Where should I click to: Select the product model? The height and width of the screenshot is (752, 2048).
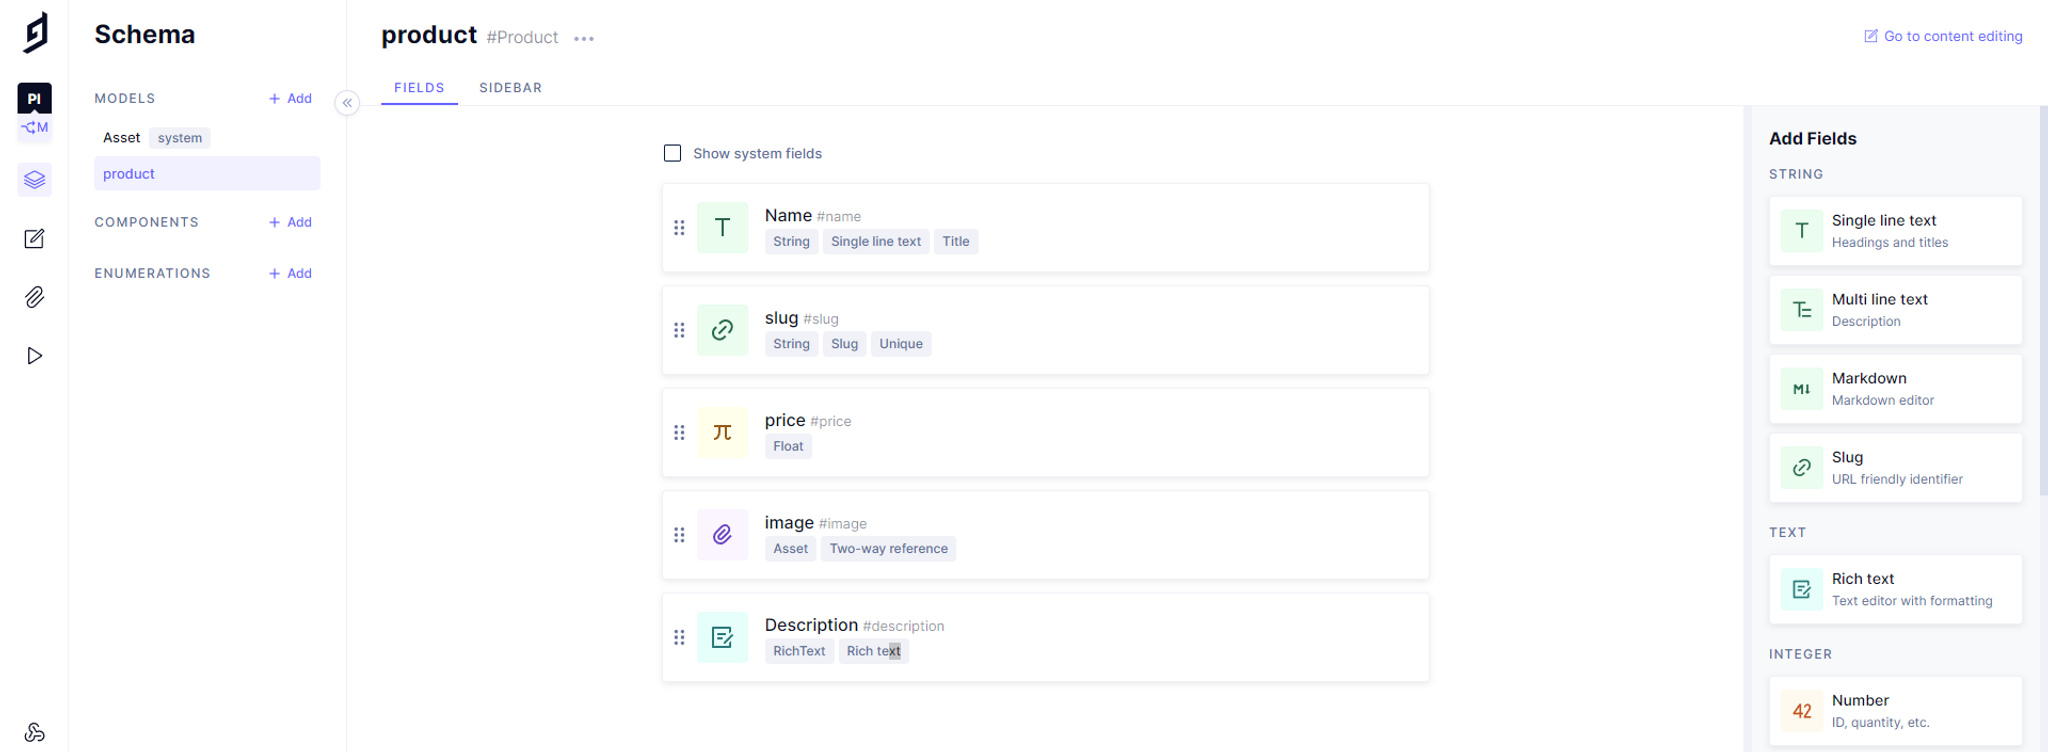(207, 173)
